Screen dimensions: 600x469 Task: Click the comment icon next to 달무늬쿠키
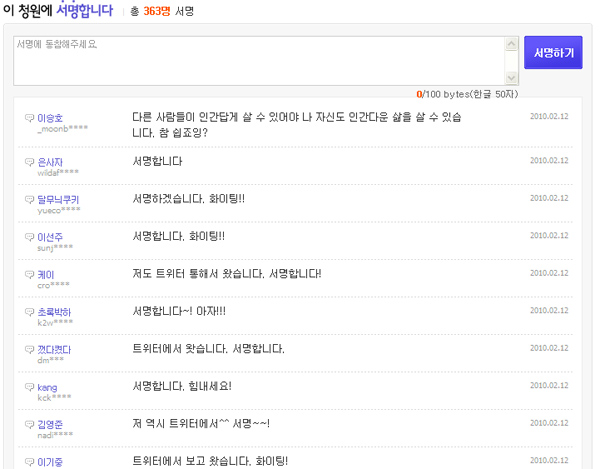click(29, 200)
